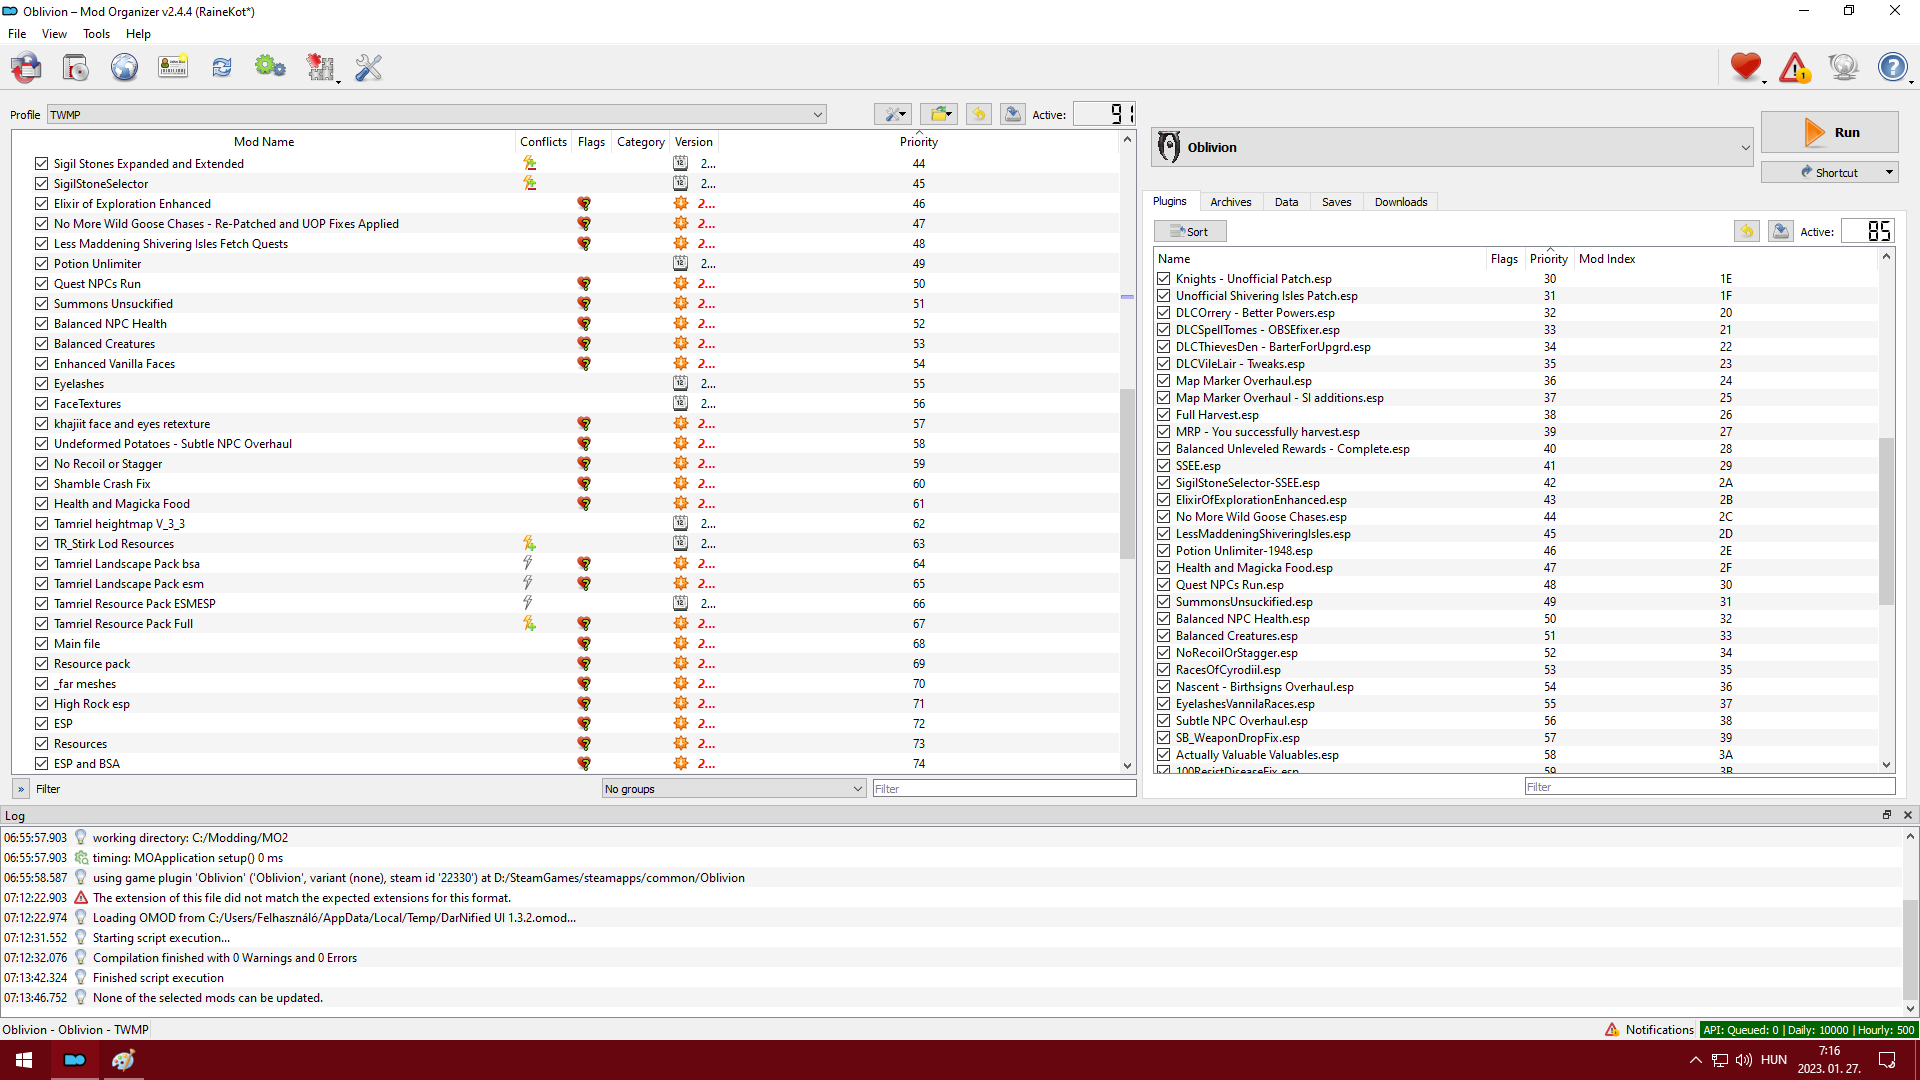Click conflict lightning icon for TR_Stirk Lod Resources

(529, 543)
